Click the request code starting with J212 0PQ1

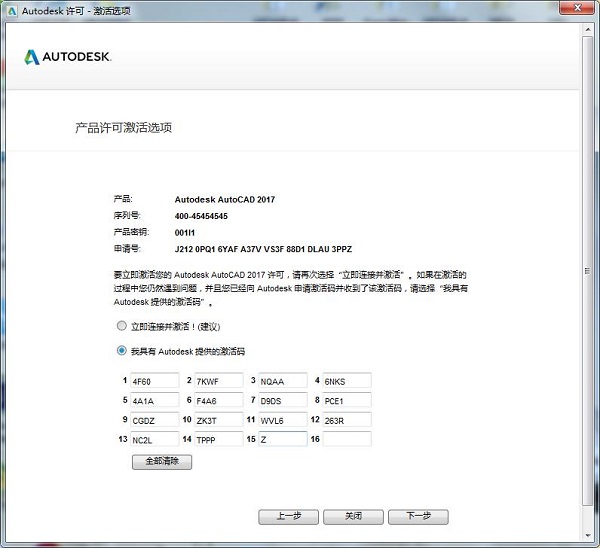[263, 249]
